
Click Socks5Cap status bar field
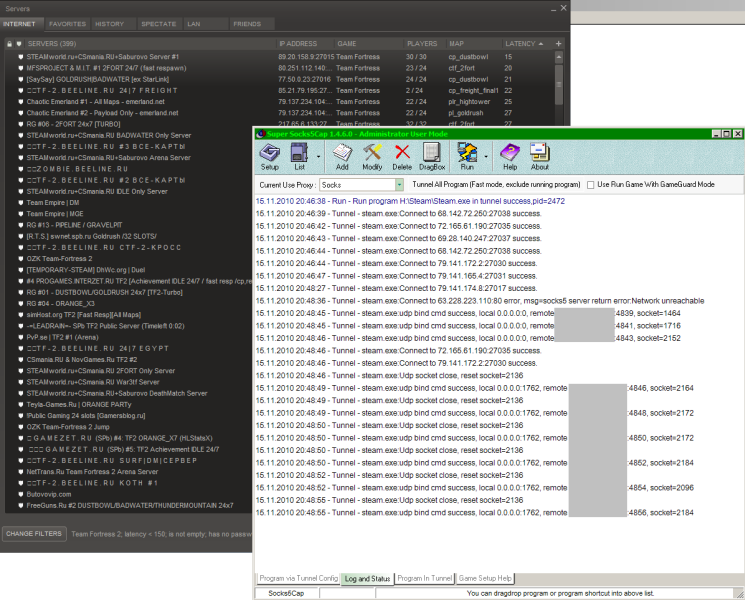point(286,593)
